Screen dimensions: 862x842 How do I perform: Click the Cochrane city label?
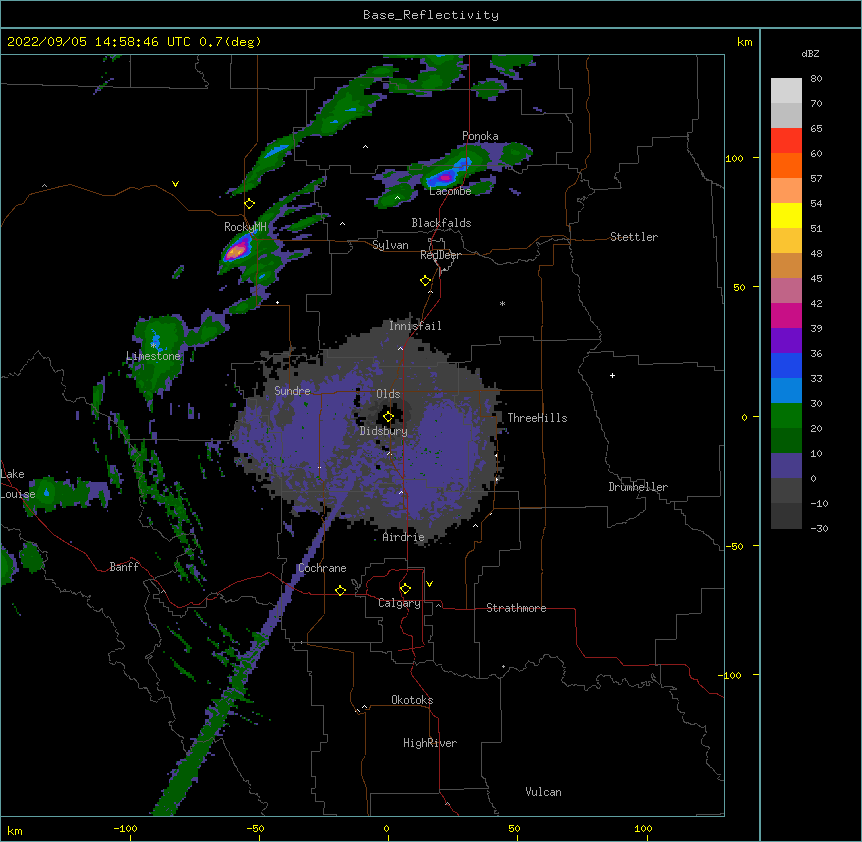point(322,568)
